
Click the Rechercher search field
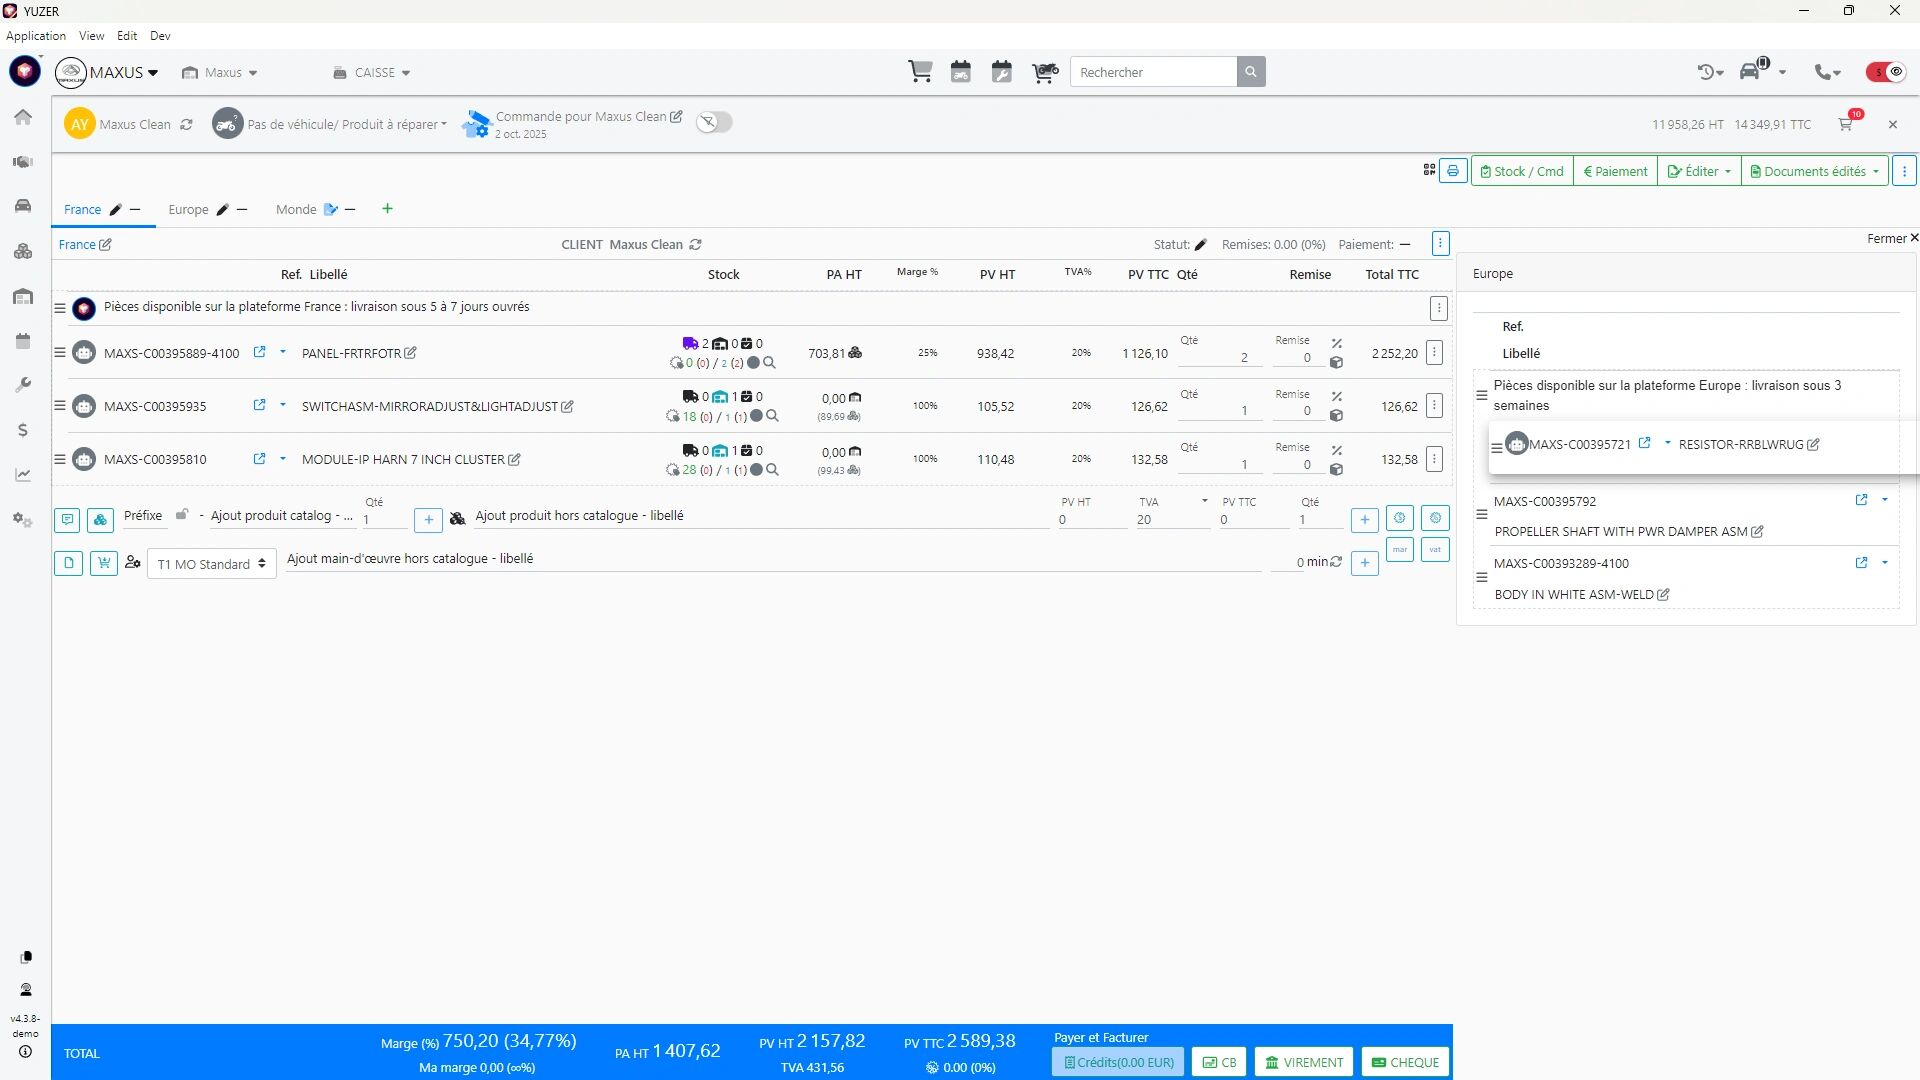(1153, 72)
